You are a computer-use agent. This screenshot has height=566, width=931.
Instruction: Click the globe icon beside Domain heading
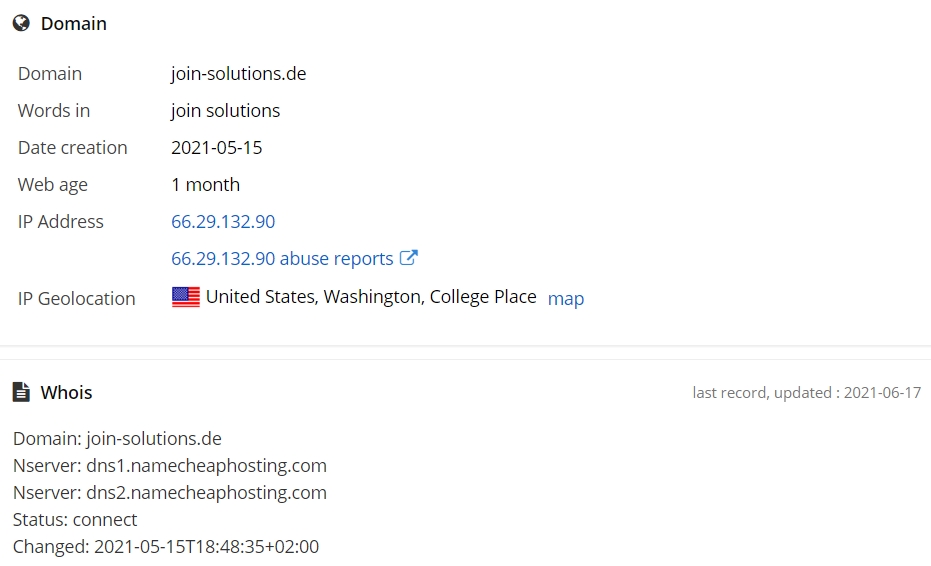click(21, 23)
